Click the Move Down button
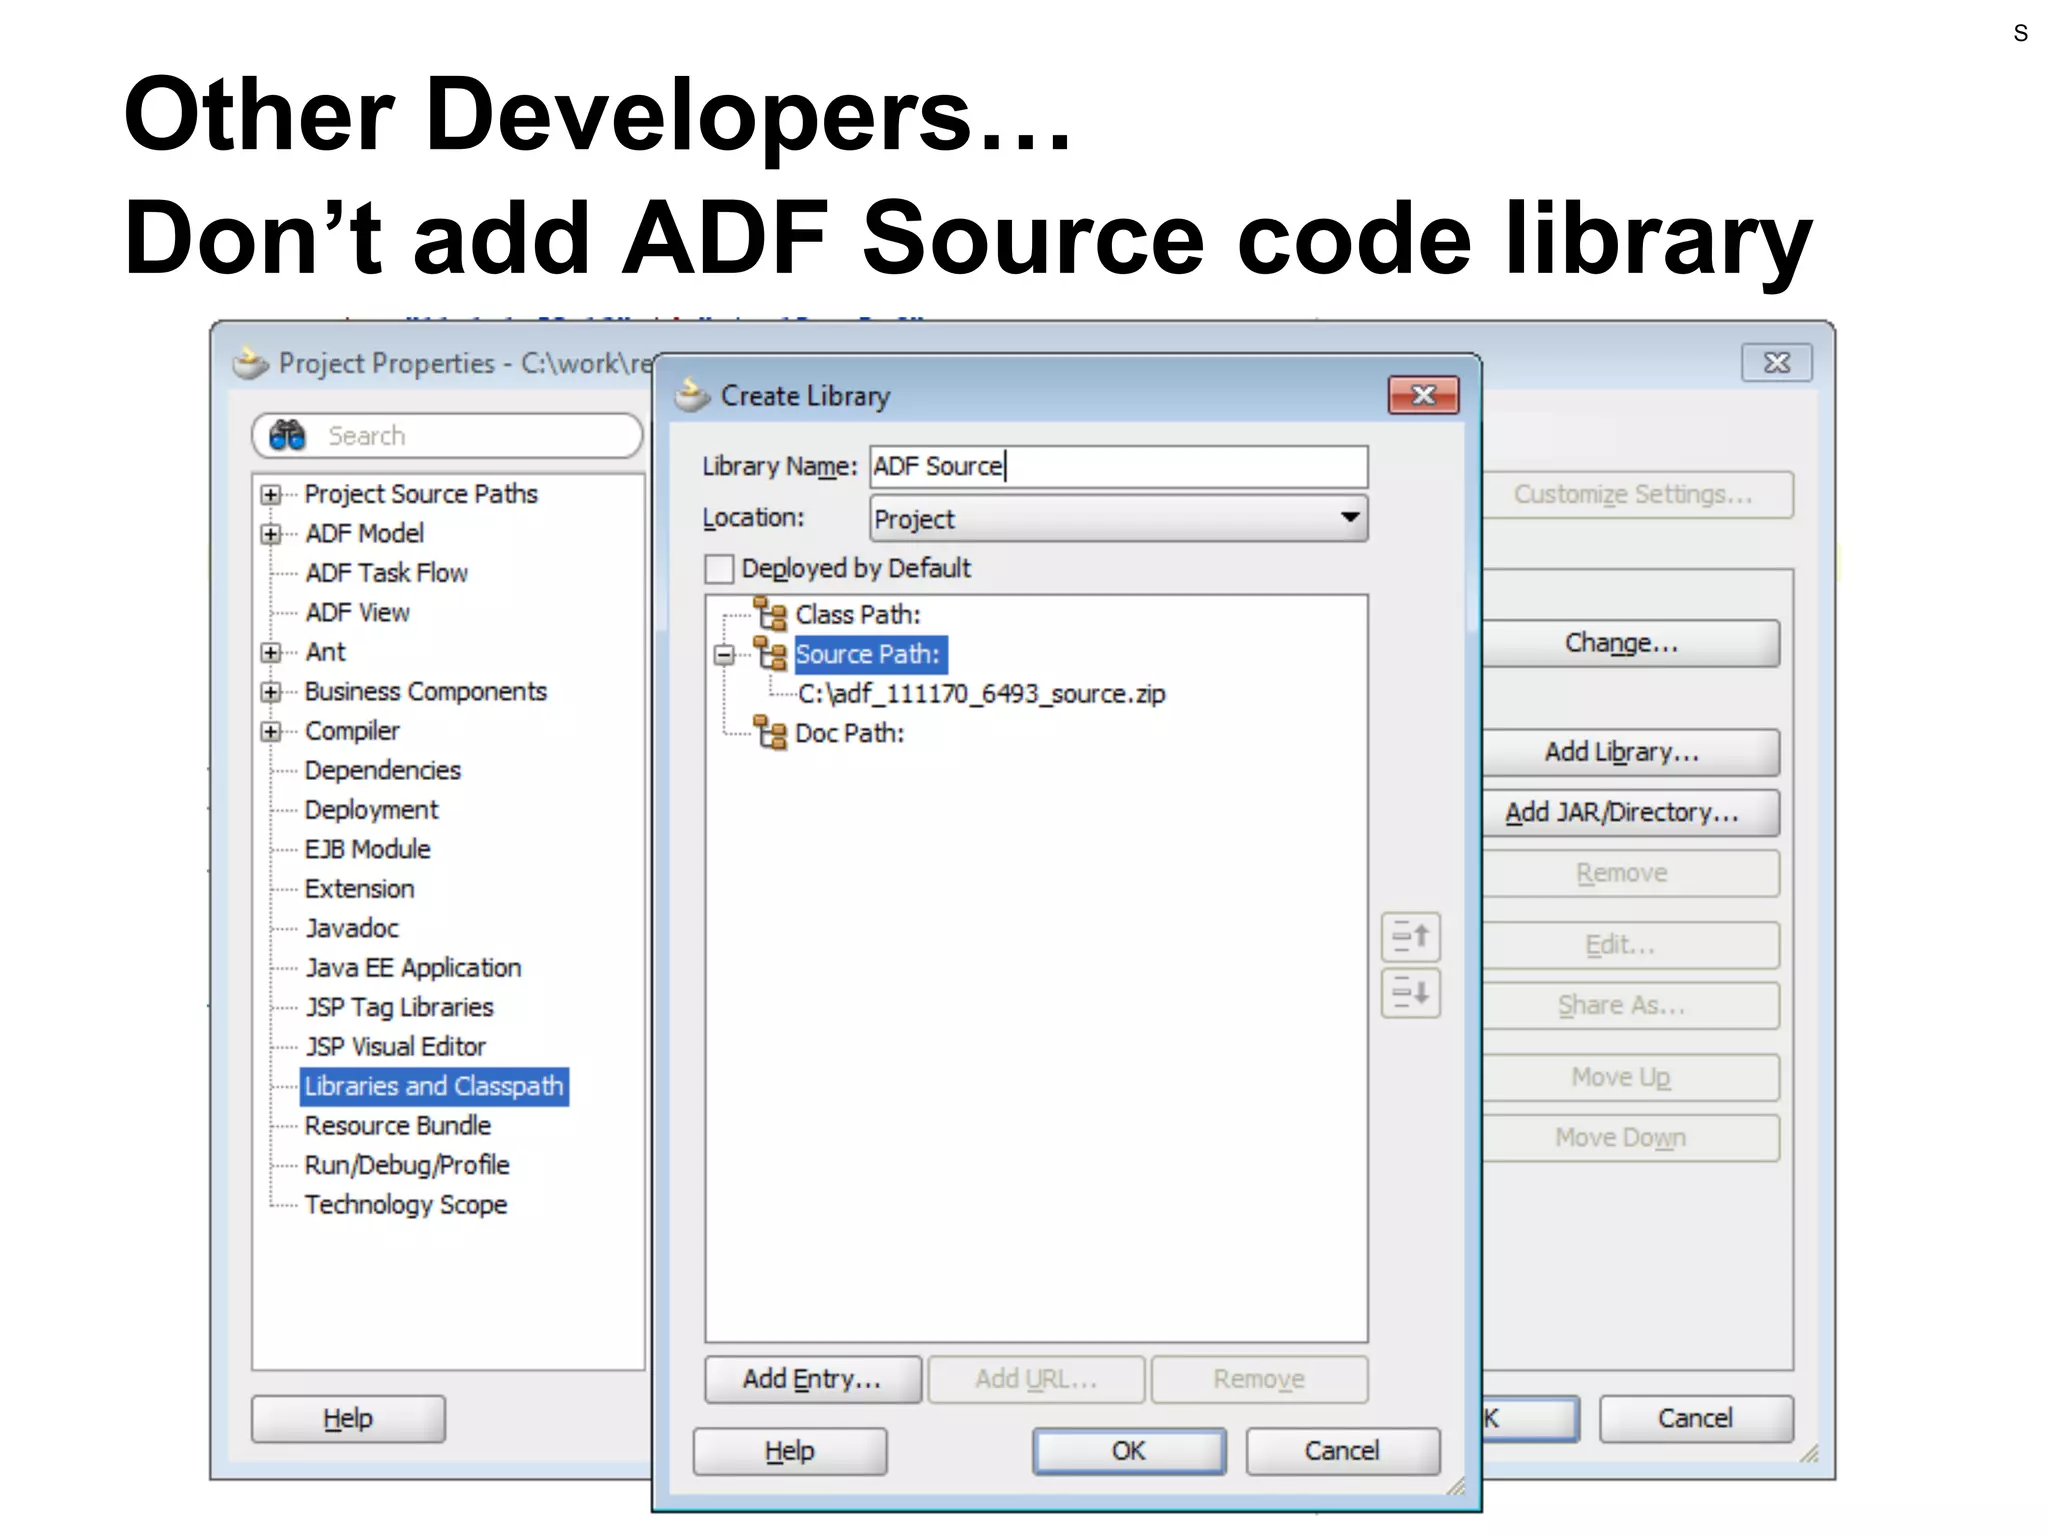The height and width of the screenshot is (1536, 2048). tap(1630, 1138)
